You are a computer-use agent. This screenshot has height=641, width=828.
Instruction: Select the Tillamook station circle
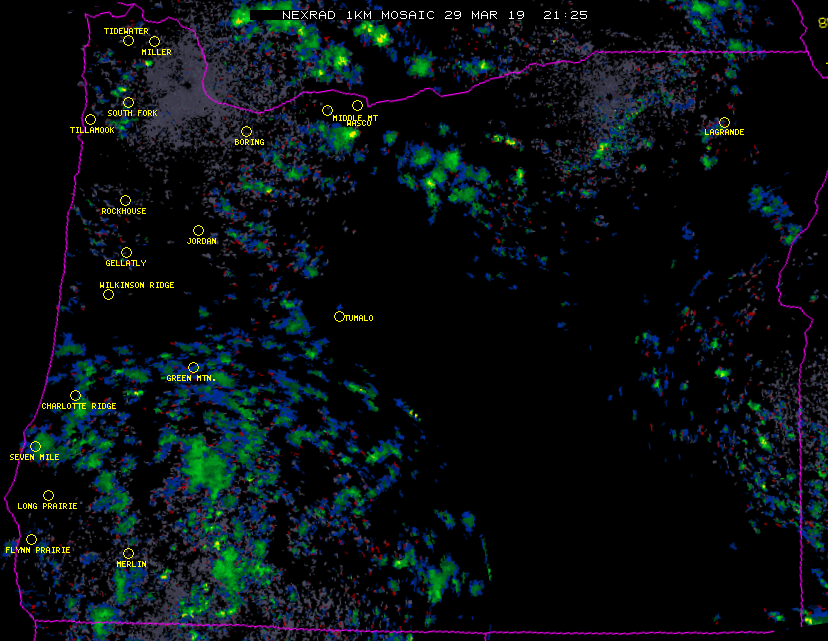click(90, 119)
